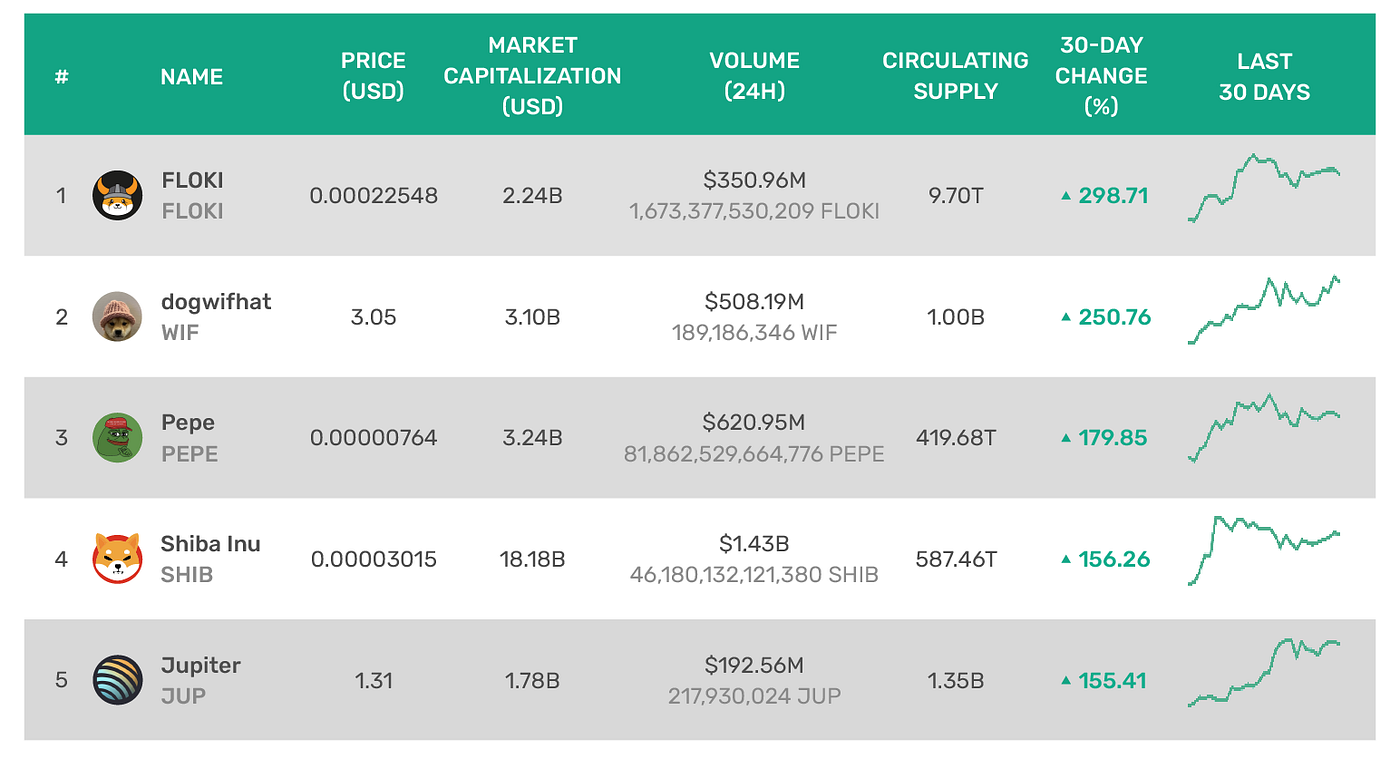The height and width of the screenshot is (759, 1400).
Task: Sort by PRICE (USD) column header
Action: tap(373, 76)
